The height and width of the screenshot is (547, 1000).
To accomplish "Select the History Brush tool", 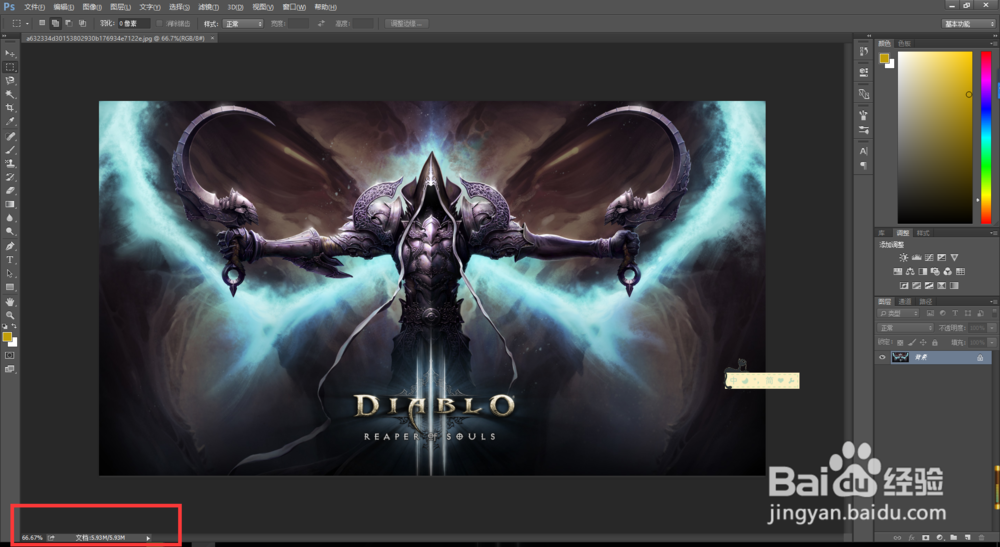I will 10,177.
